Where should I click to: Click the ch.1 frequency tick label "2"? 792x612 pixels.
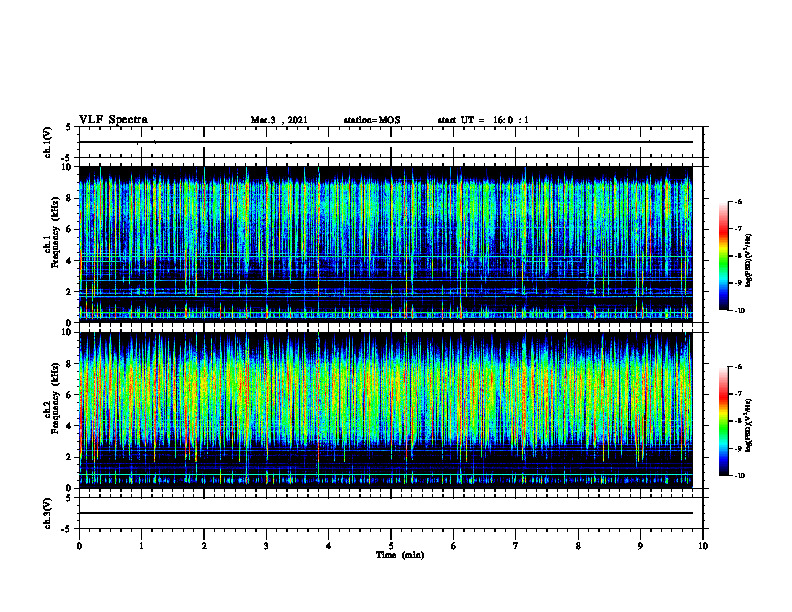tap(69, 291)
